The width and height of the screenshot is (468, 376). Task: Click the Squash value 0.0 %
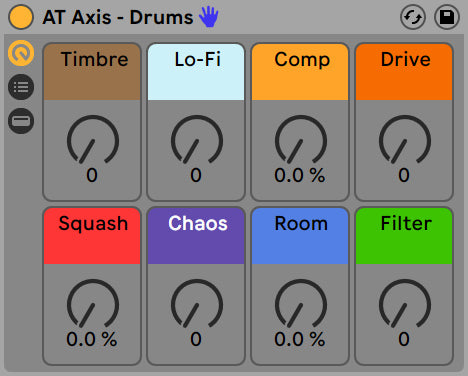point(92,339)
